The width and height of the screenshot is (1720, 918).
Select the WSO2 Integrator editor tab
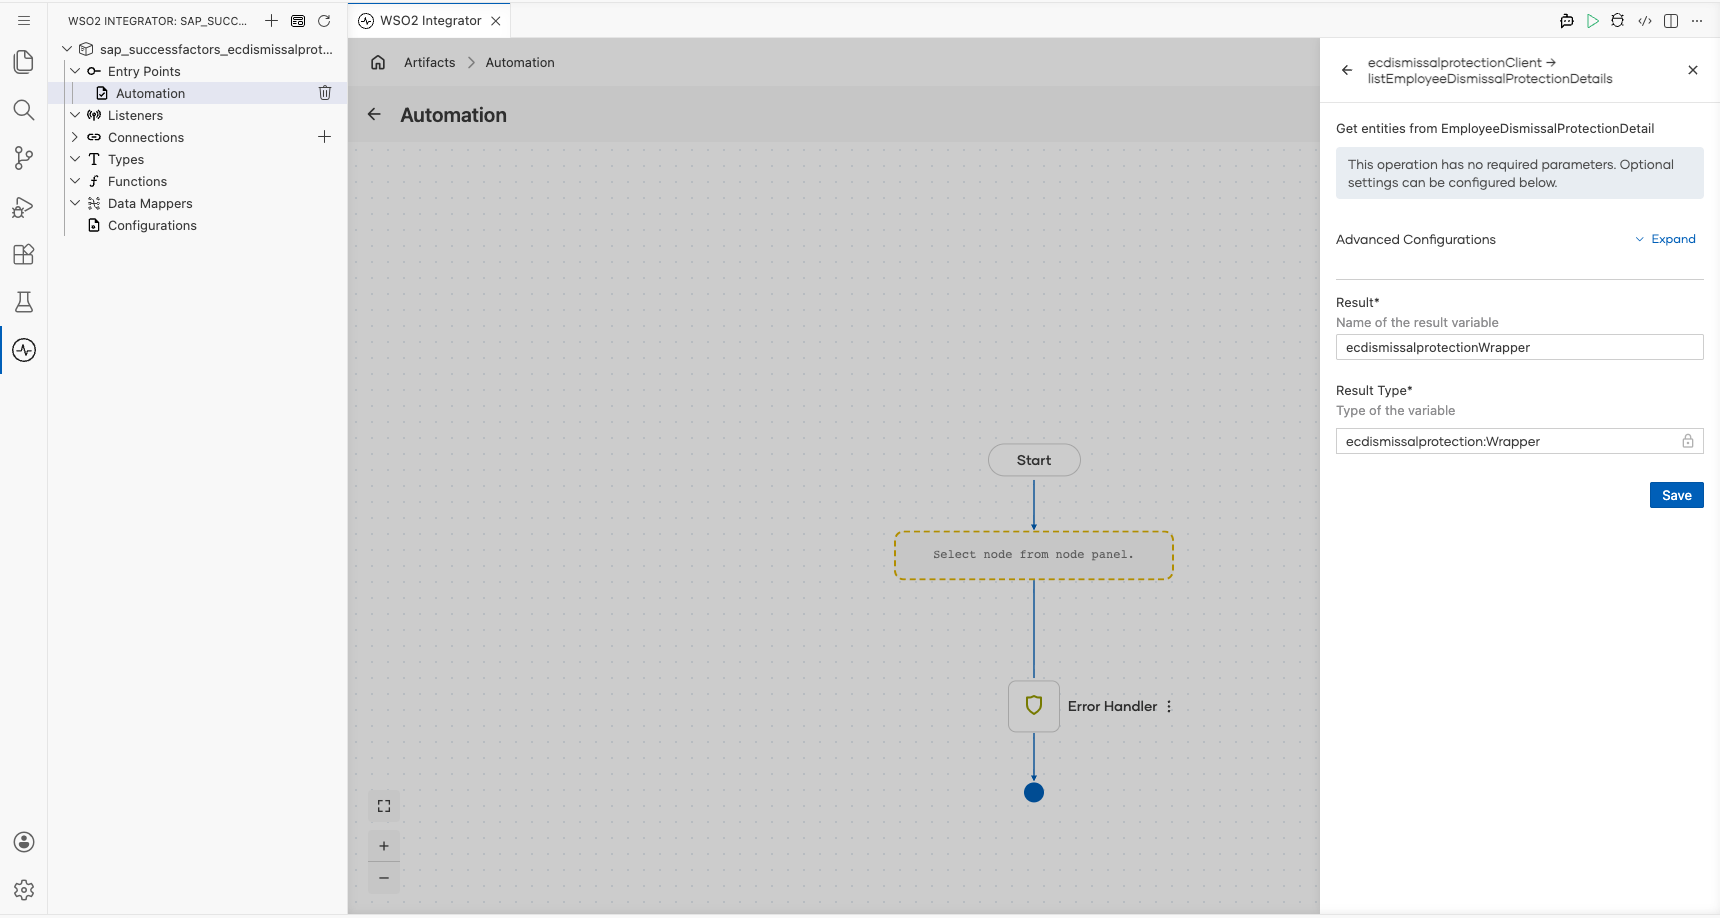430,20
